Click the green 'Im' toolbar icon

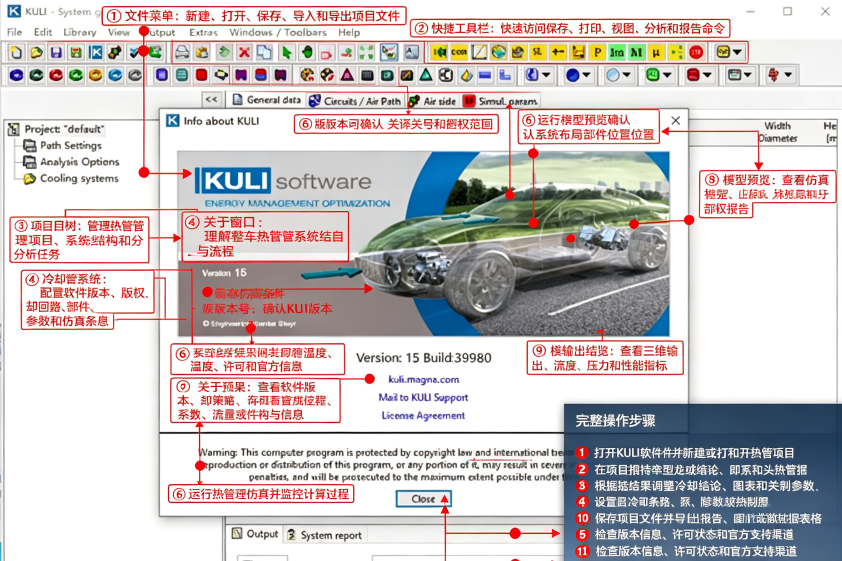click(x=616, y=52)
